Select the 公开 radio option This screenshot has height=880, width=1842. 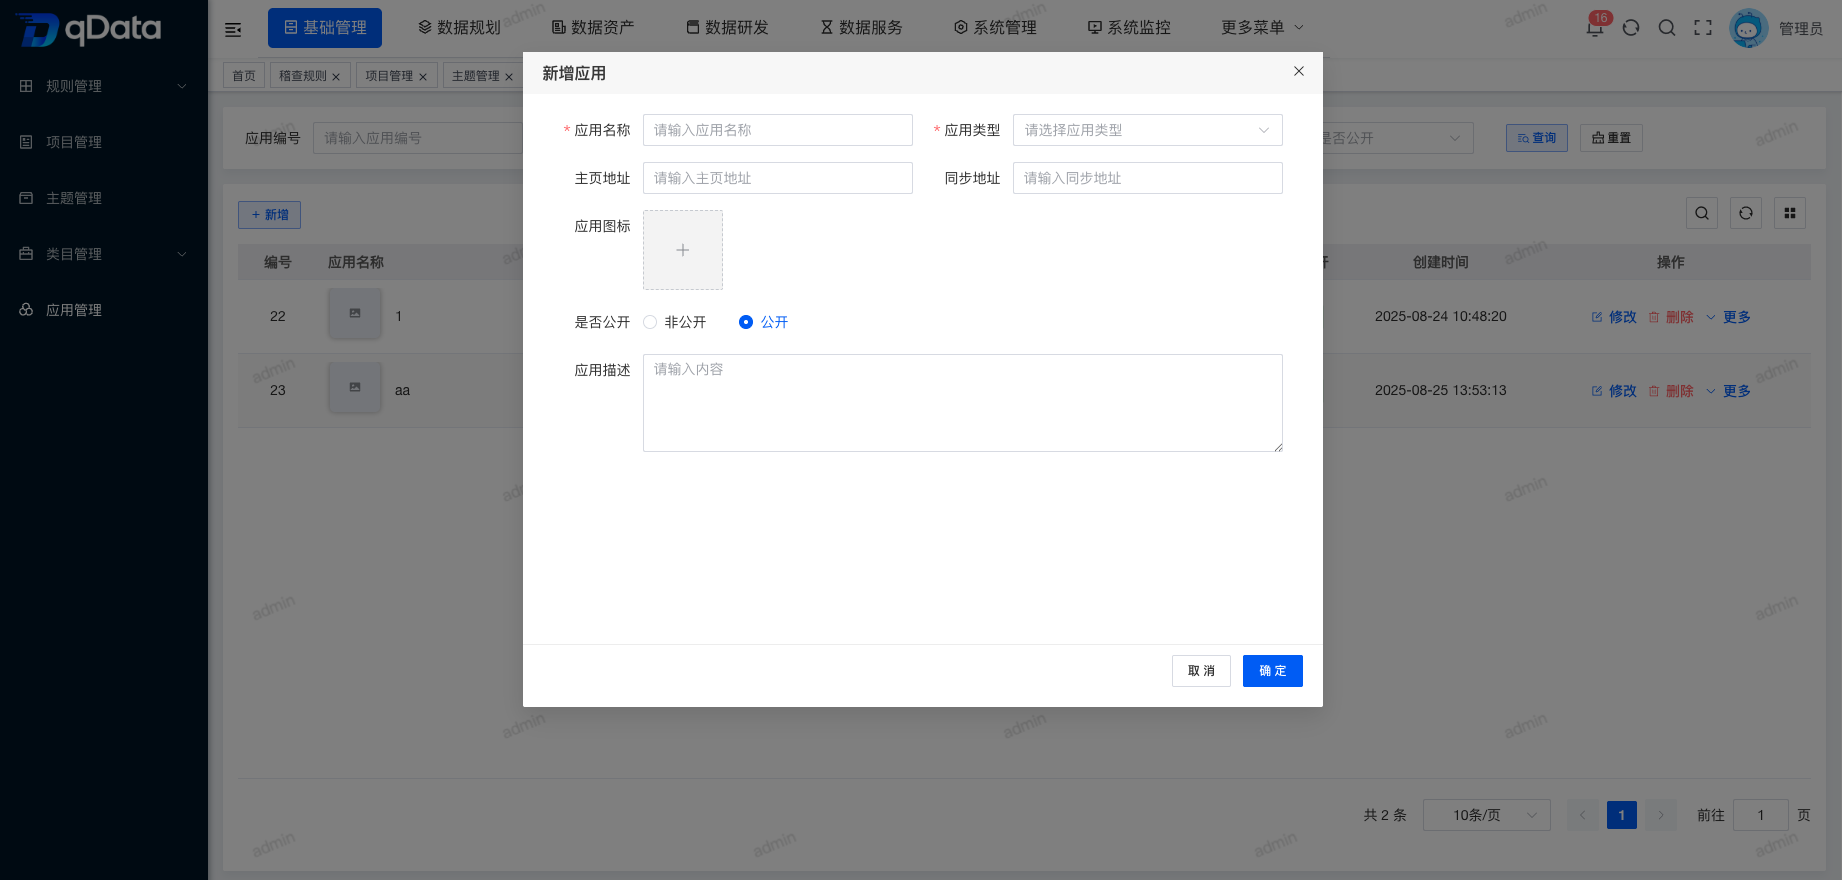[x=764, y=322]
